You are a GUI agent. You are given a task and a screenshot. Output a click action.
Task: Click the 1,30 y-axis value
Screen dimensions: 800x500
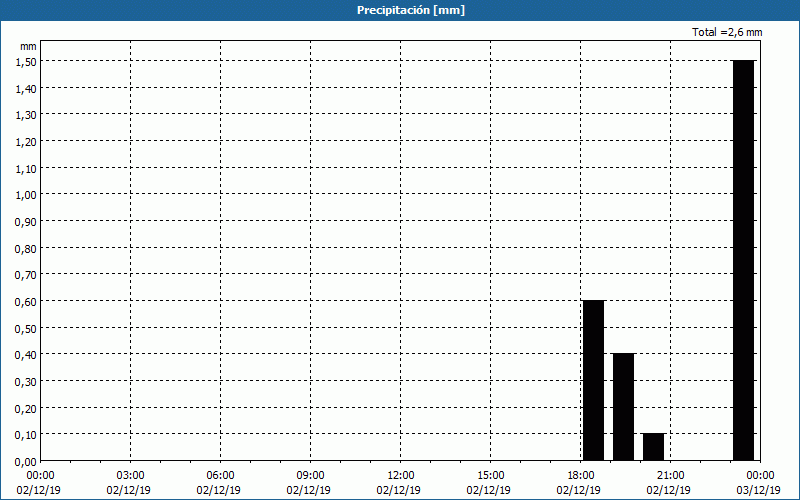click(26, 114)
